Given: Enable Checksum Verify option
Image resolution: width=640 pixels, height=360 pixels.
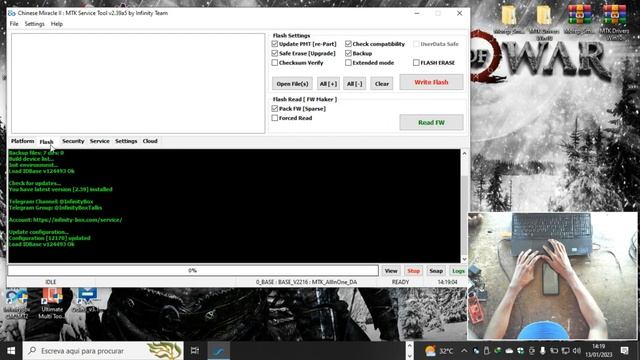Looking at the screenshot, I should (x=275, y=62).
